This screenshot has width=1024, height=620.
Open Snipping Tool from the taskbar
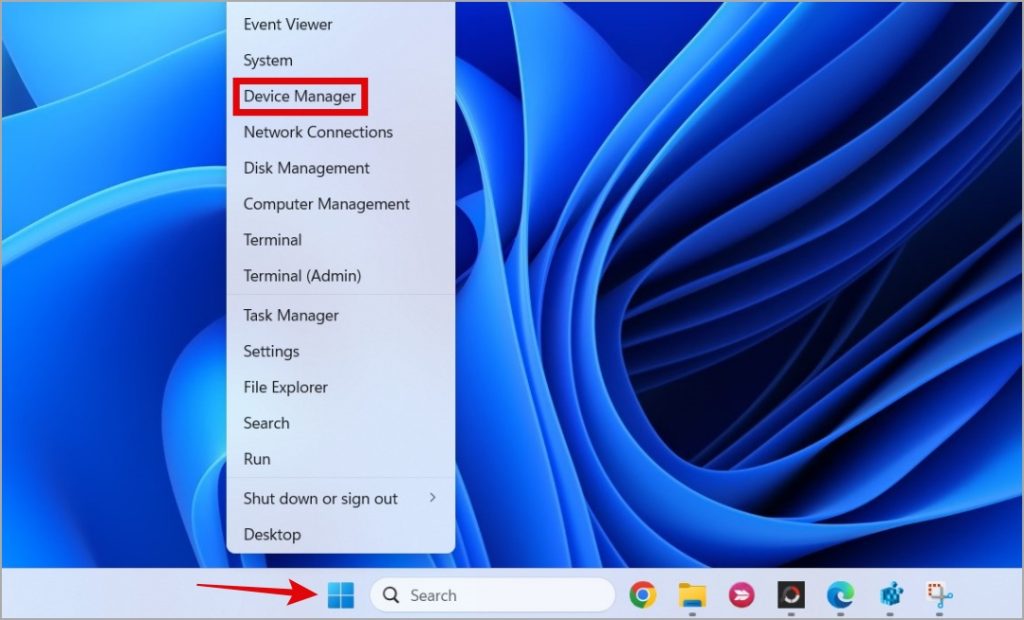tap(939, 595)
